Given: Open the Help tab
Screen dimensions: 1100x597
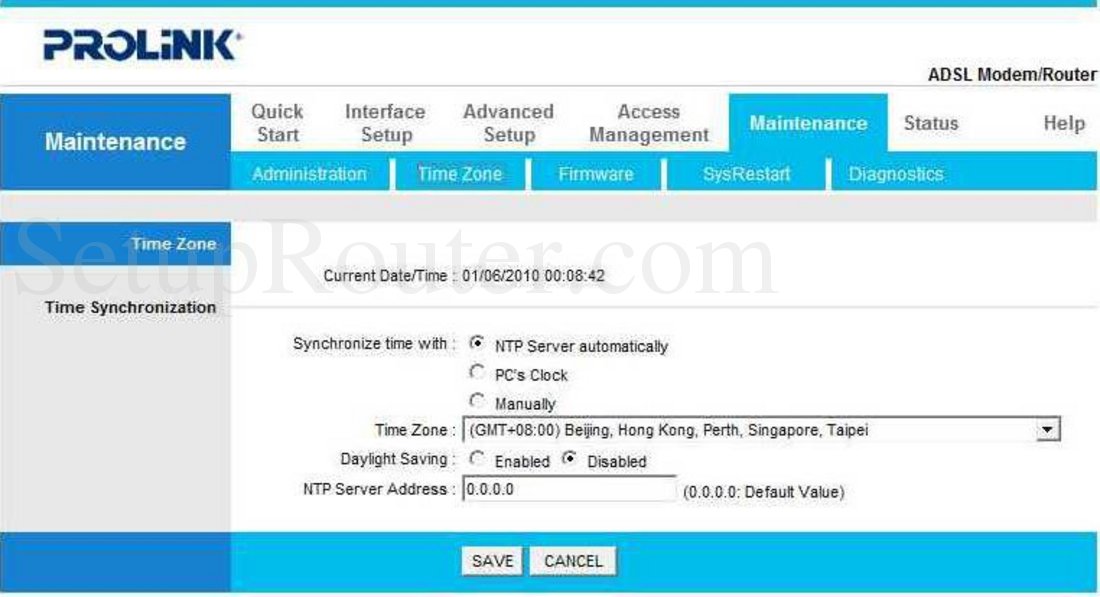Looking at the screenshot, I should [x=1063, y=123].
